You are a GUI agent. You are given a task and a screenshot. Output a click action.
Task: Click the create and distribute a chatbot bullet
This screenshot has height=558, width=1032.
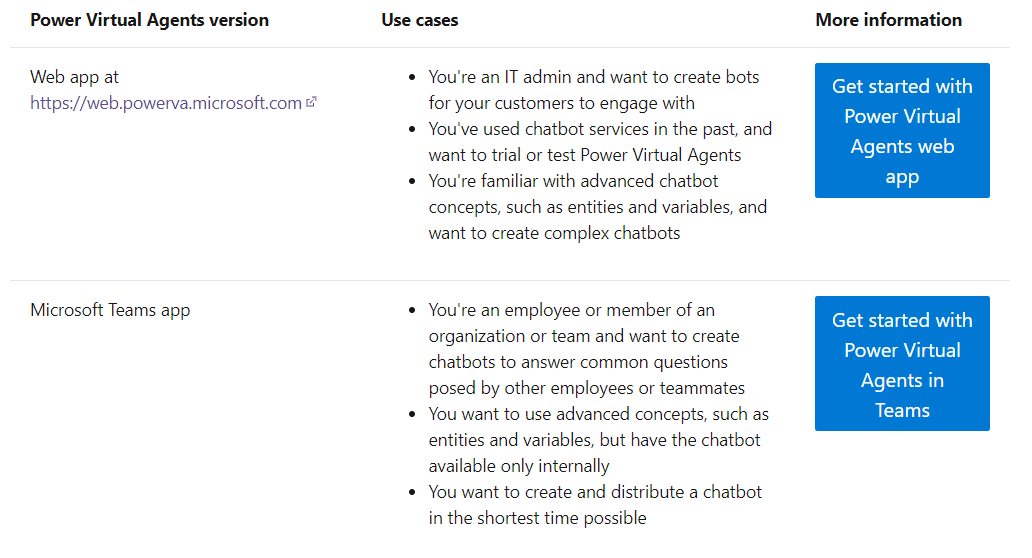tap(595, 505)
